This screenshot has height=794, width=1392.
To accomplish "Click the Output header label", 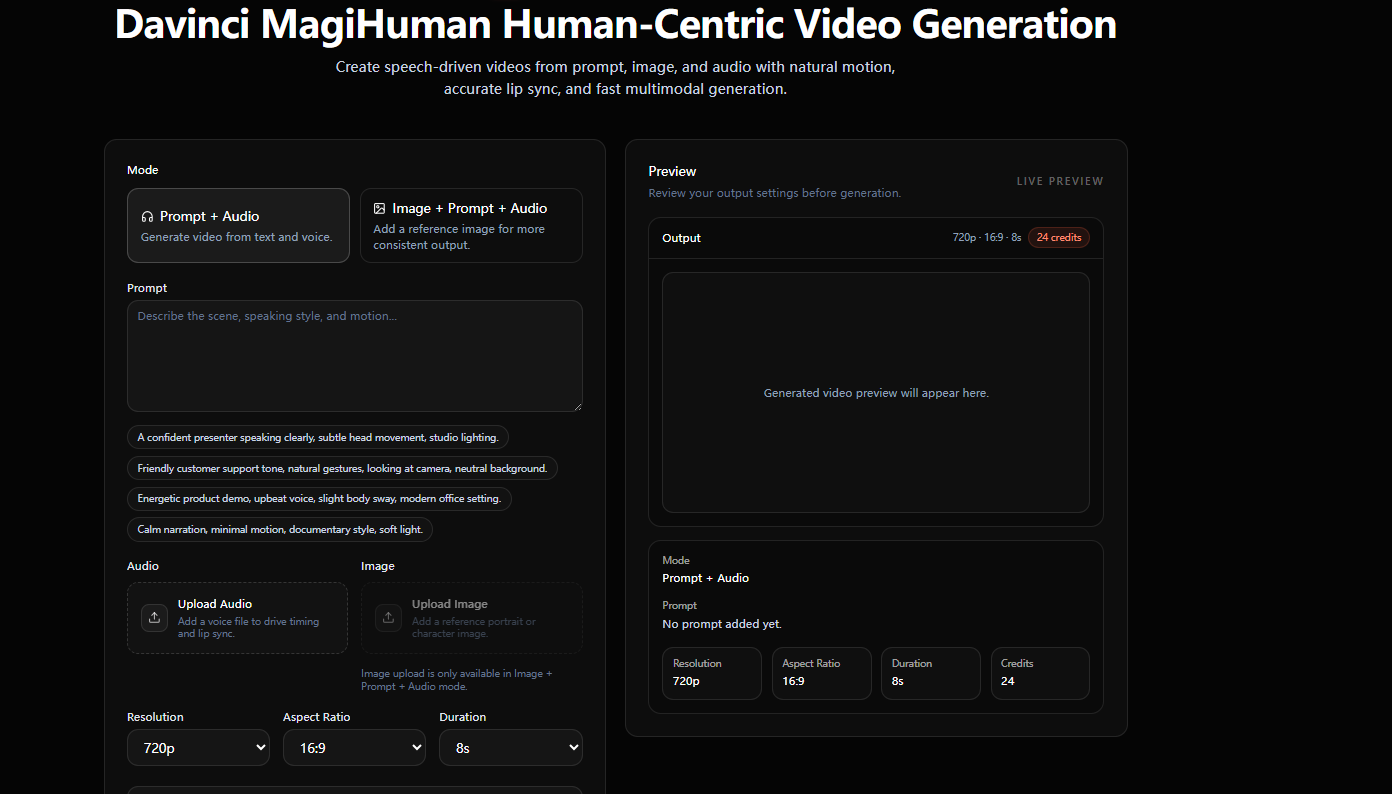I will (681, 238).
